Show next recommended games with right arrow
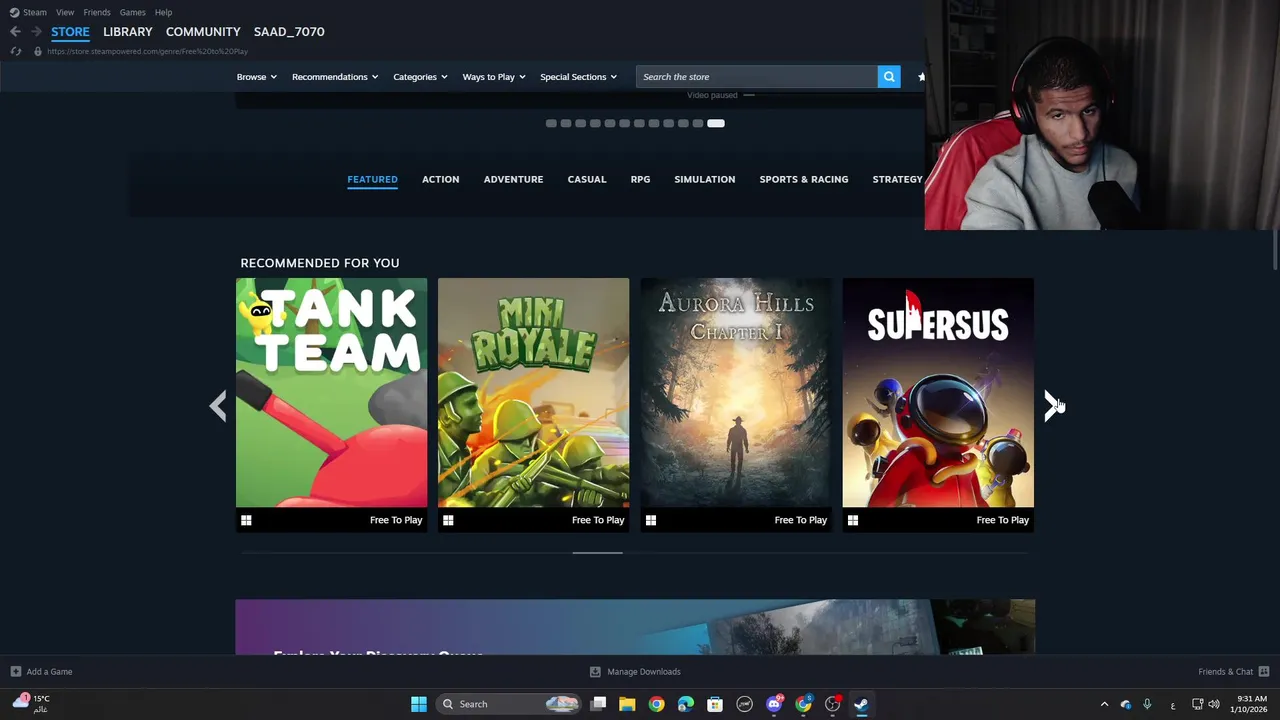This screenshot has width=1280, height=720. 1051,405
